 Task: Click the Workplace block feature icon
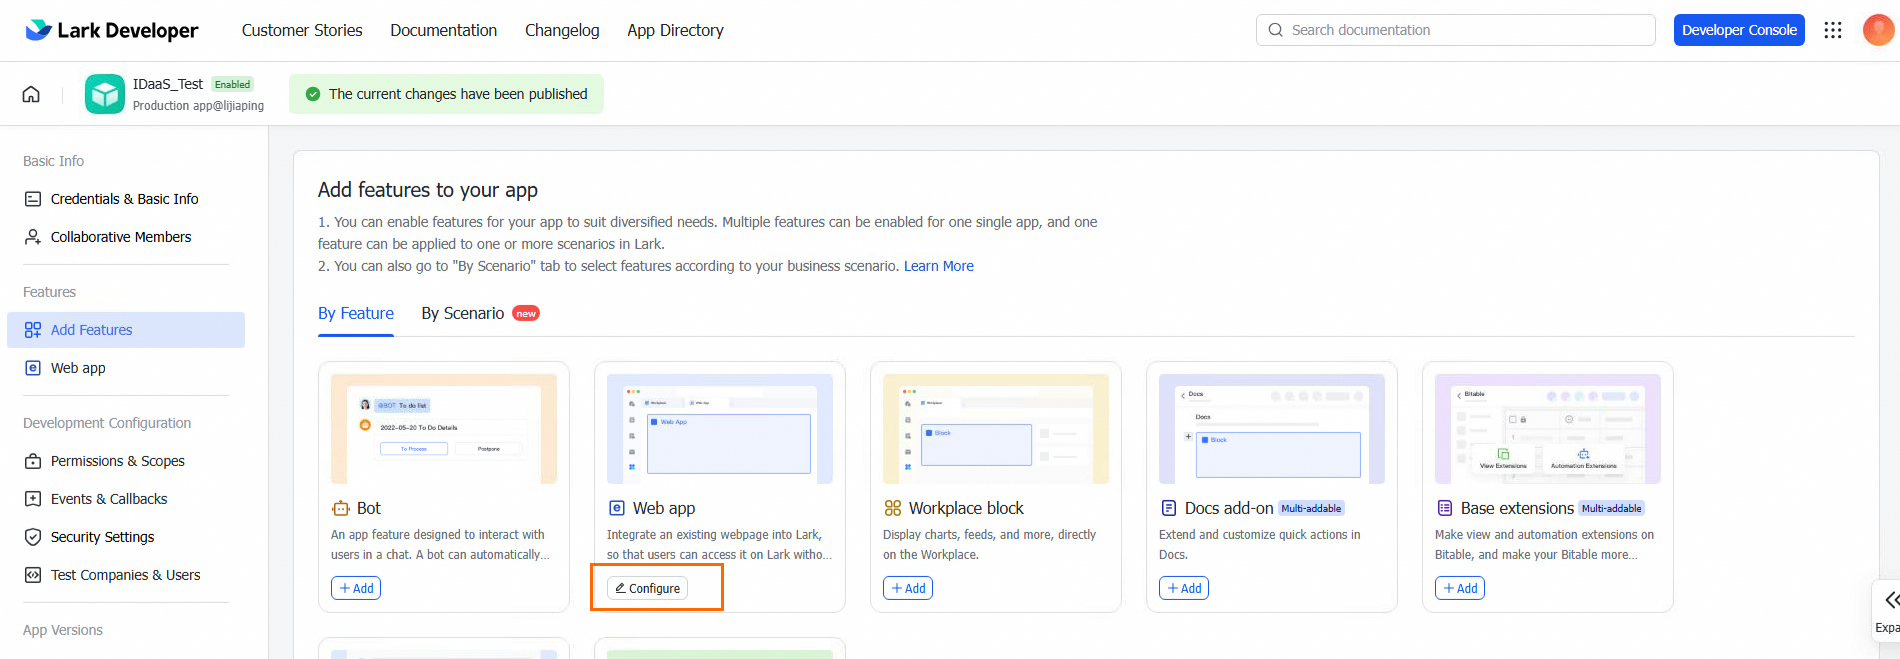893,508
